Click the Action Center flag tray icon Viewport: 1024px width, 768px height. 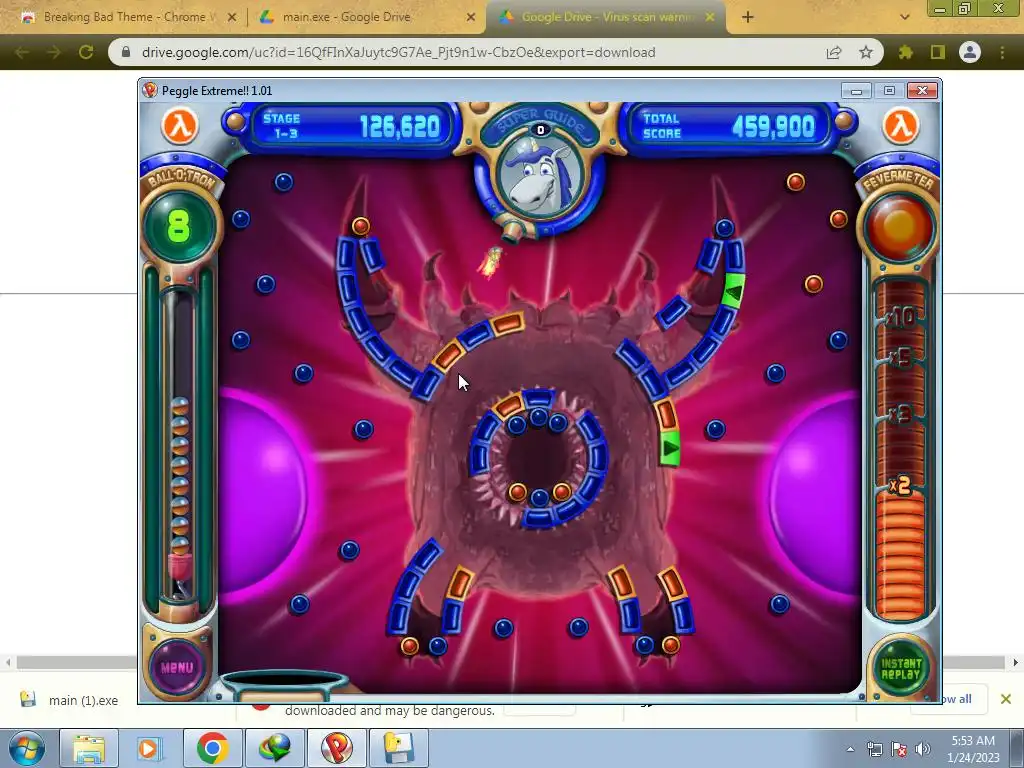click(x=899, y=749)
